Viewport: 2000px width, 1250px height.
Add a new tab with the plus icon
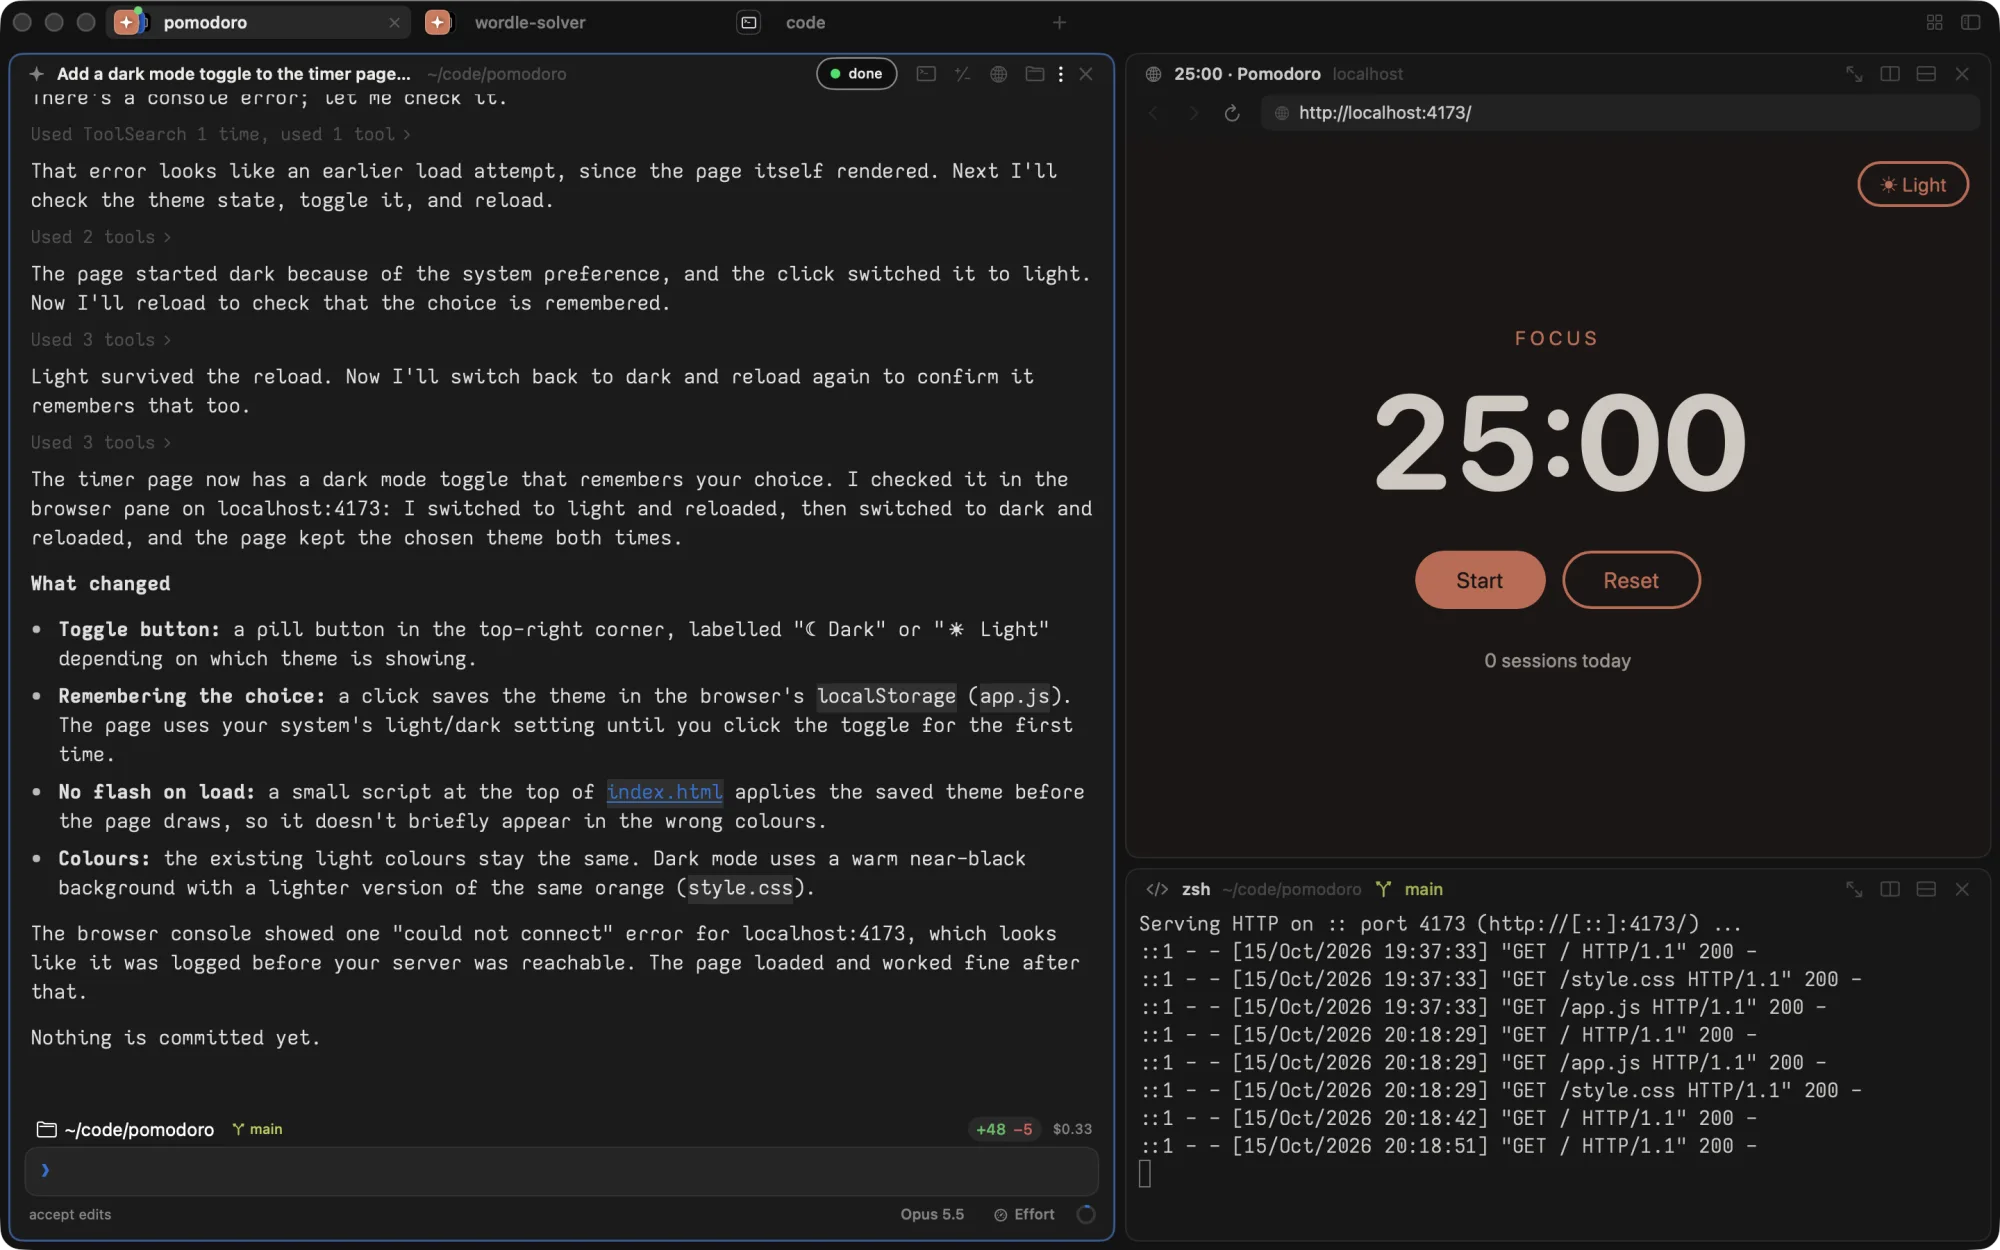coord(1060,22)
